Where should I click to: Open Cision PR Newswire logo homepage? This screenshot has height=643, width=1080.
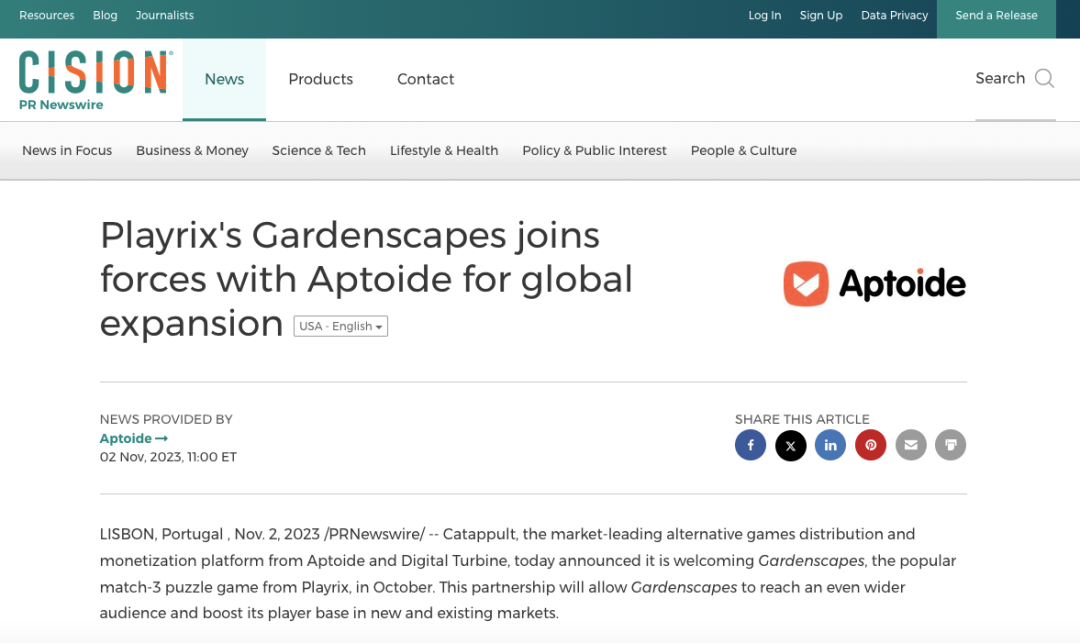(95, 80)
